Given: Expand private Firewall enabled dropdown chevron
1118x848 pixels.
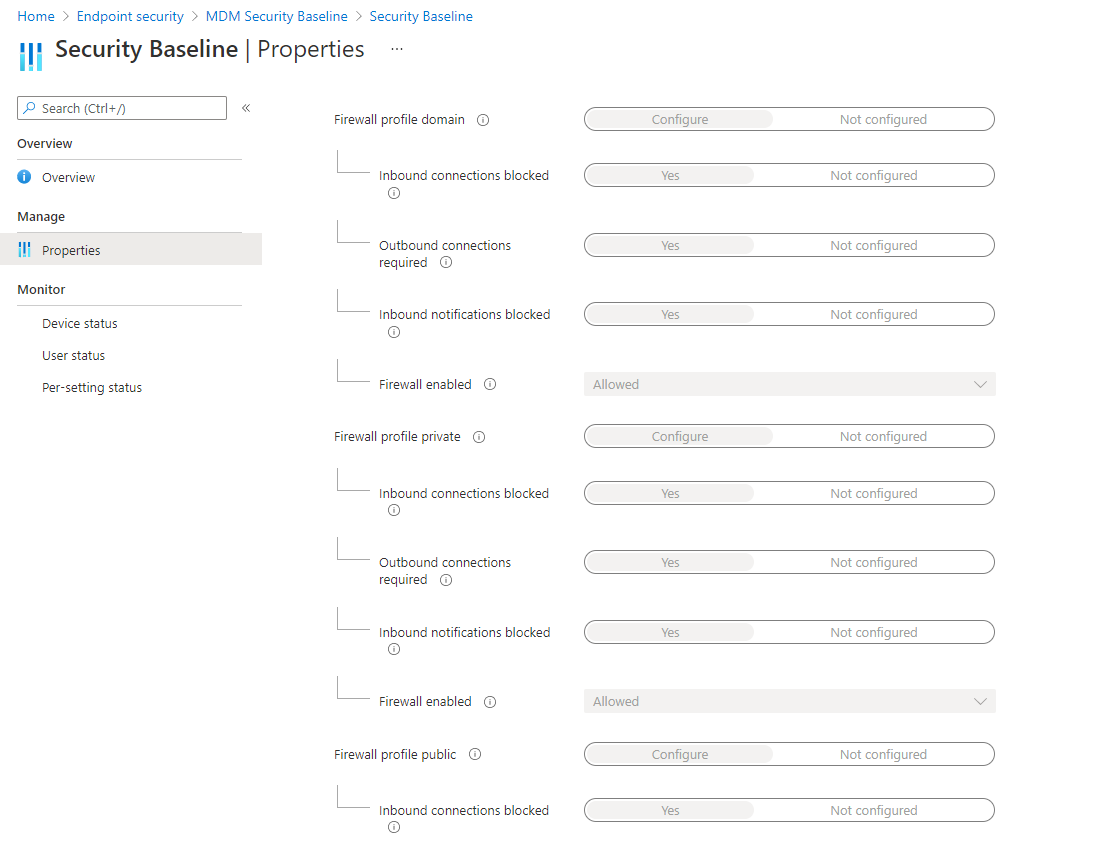Looking at the screenshot, I should click(x=980, y=702).
